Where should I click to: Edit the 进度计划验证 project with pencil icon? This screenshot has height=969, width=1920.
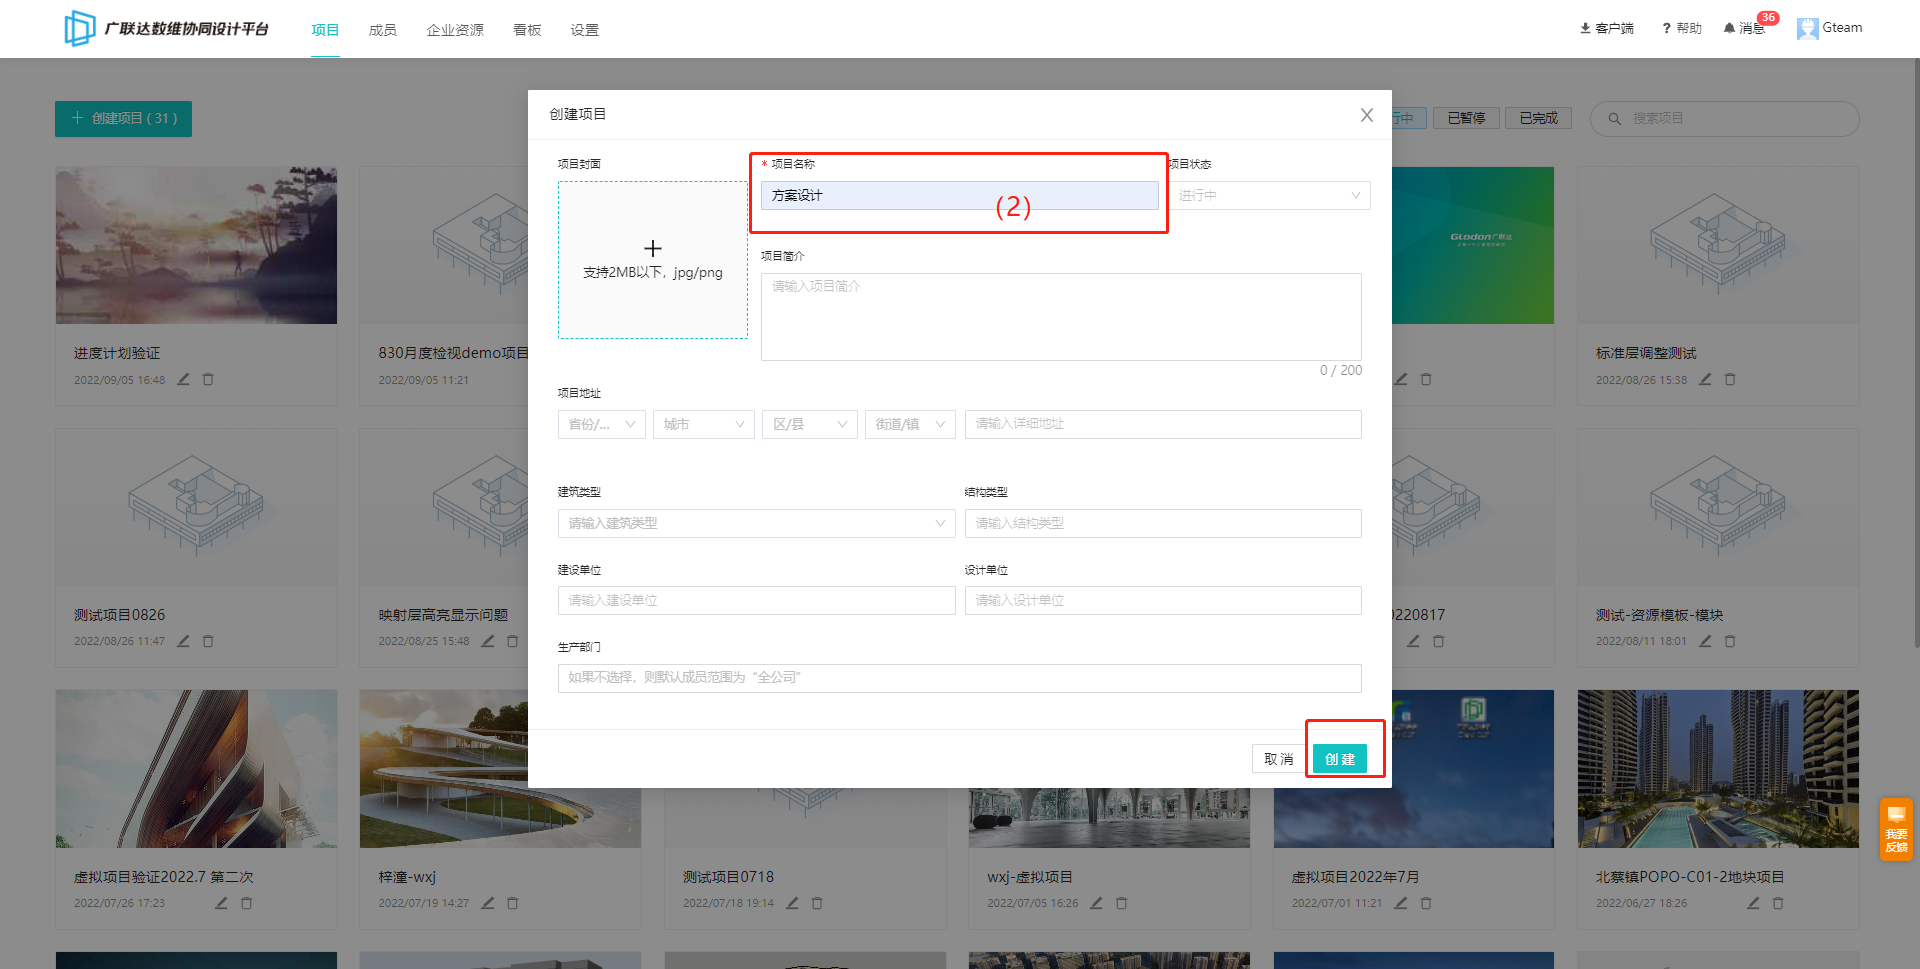183,379
